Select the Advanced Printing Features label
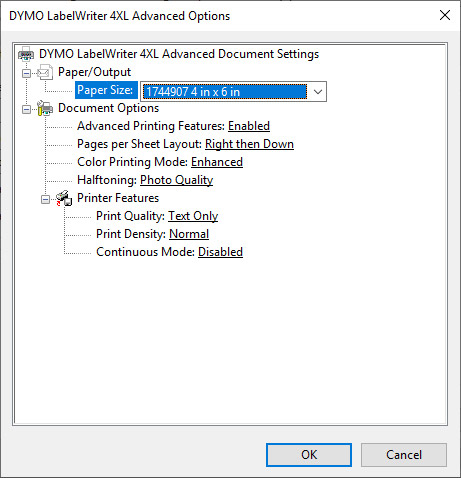 pyautogui.click(x=151, y=126)
